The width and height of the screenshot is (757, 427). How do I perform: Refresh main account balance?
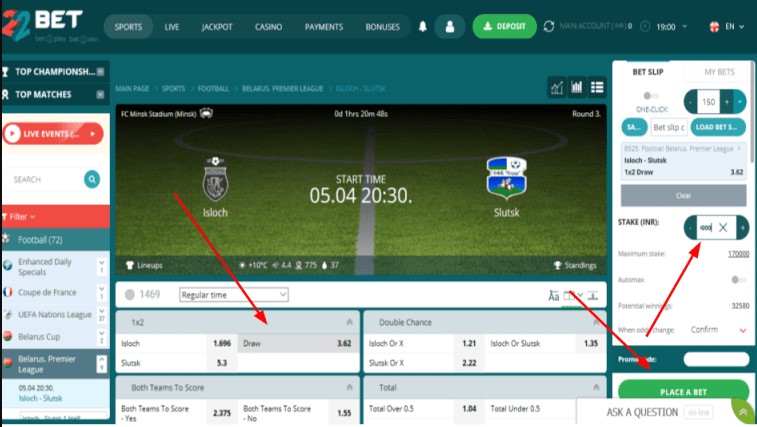click(x=548, y=26)
